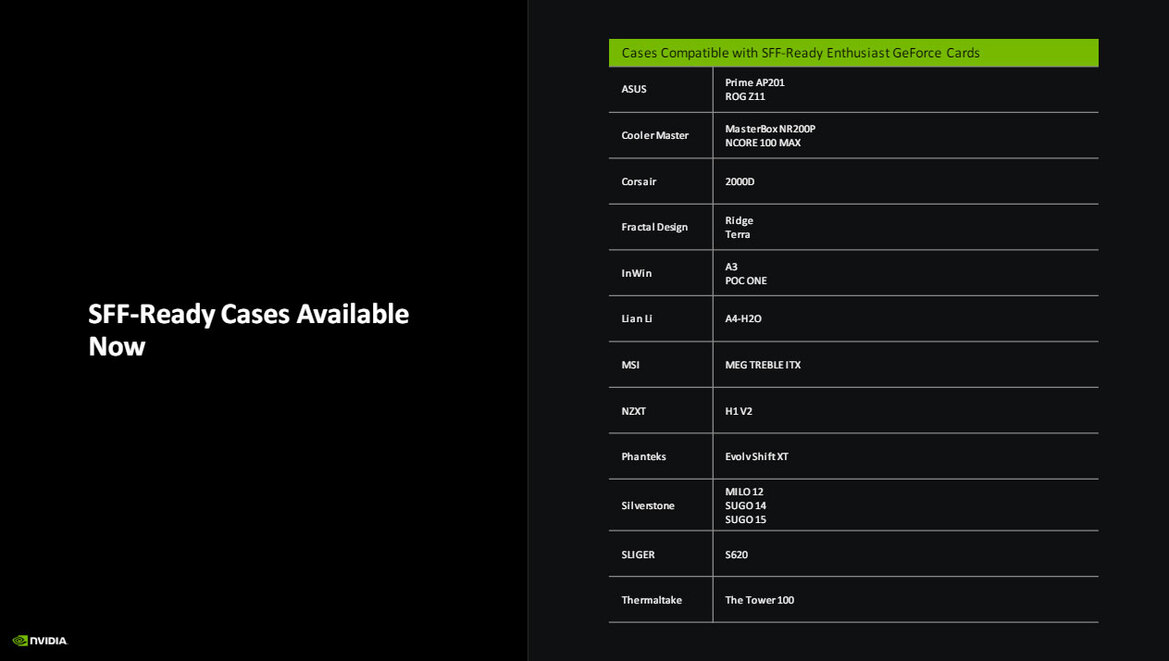The width and height of the screenshot is (1169, 661).
Task: Click the 'POC ONE' case entry
Action: point(746,281)
